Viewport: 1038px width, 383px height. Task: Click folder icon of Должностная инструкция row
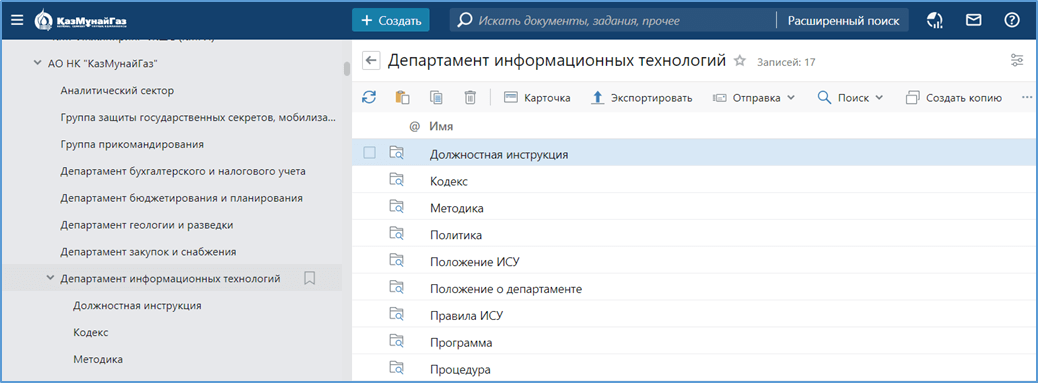397,153
